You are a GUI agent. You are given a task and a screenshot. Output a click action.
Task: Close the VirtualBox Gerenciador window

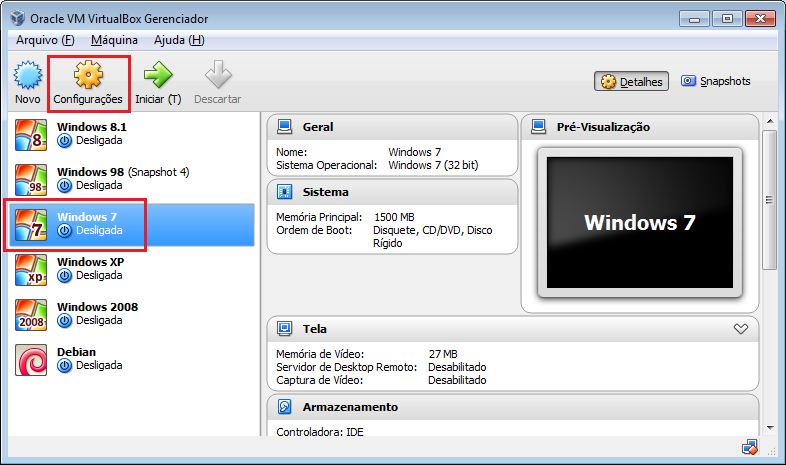click(760, 19)
